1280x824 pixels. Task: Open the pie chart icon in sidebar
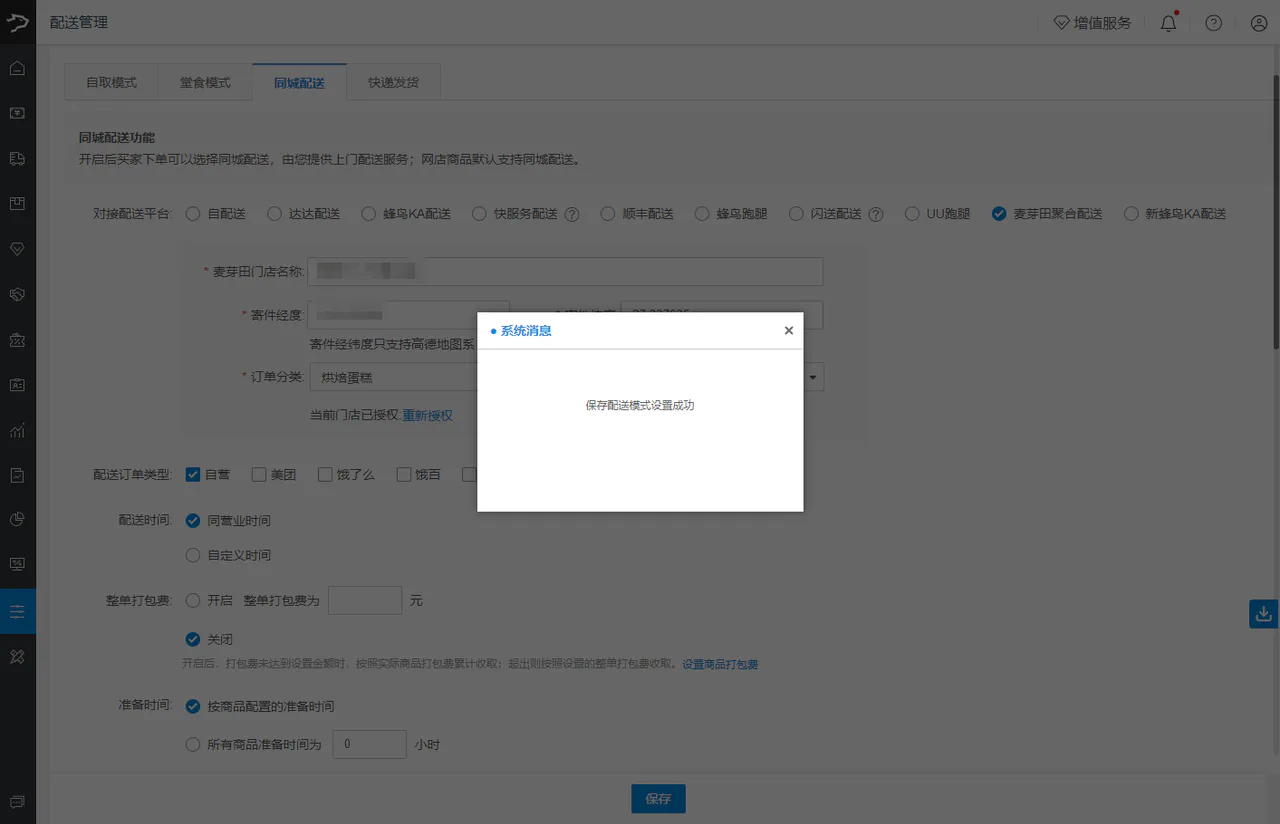pos(17,519)
